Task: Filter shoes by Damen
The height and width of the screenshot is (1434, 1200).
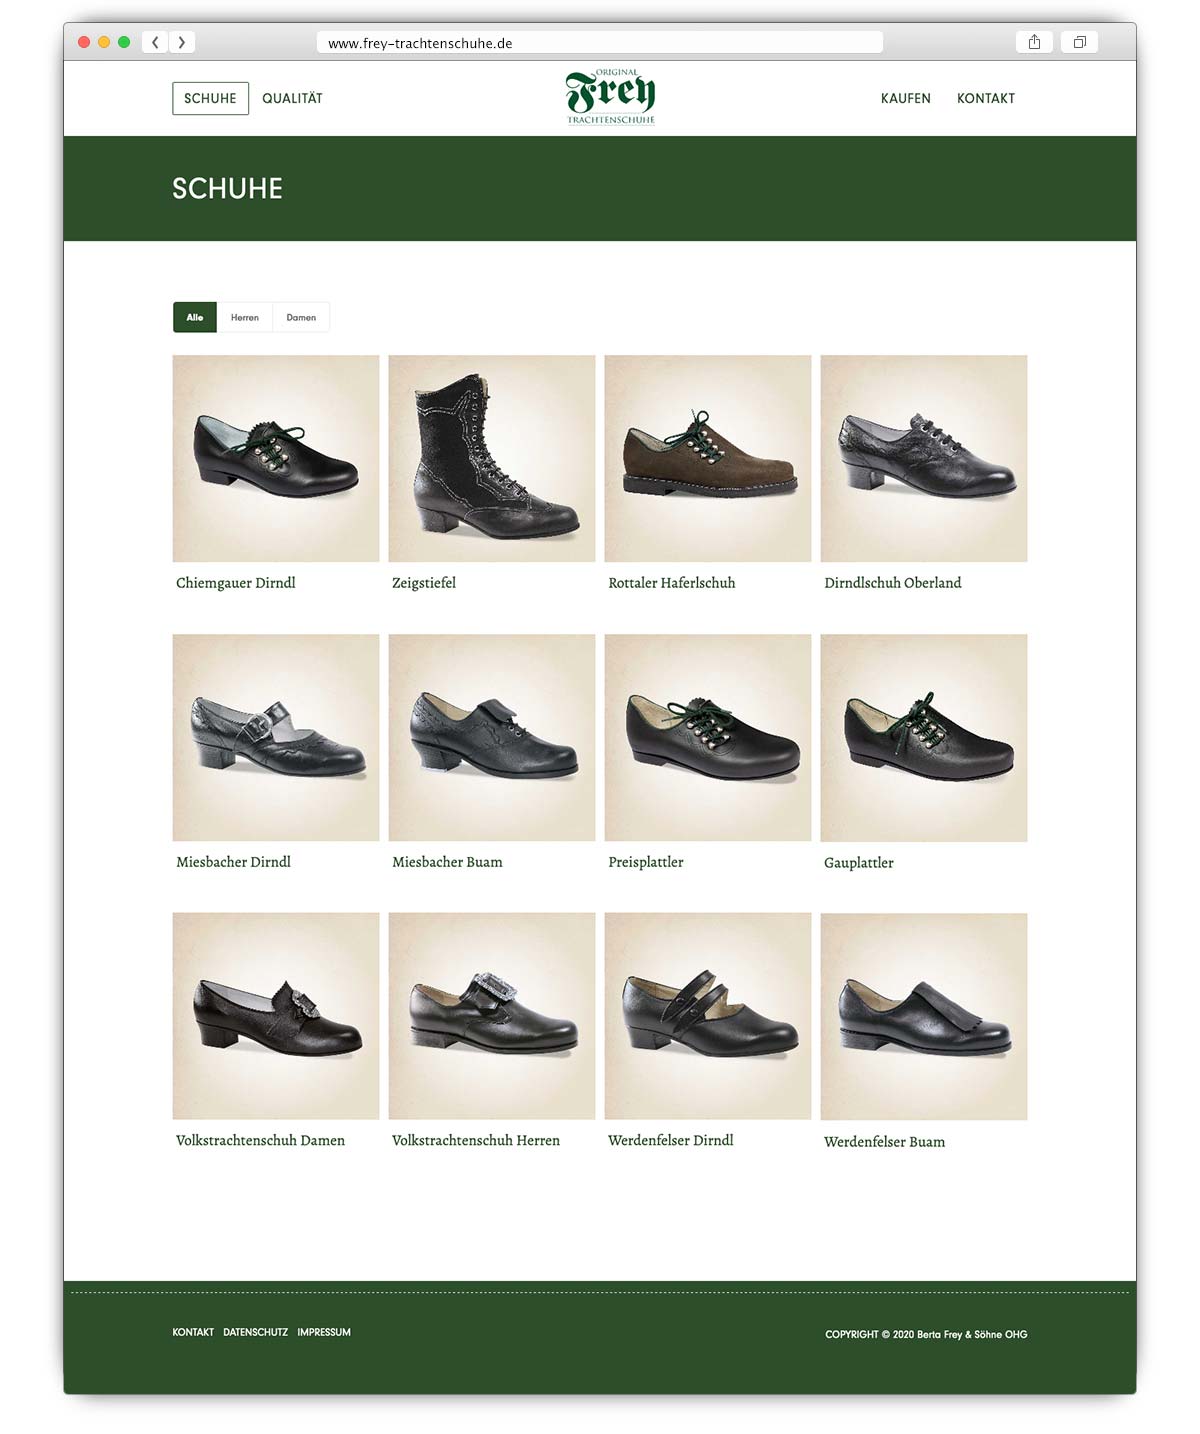Action: (301, 317)
